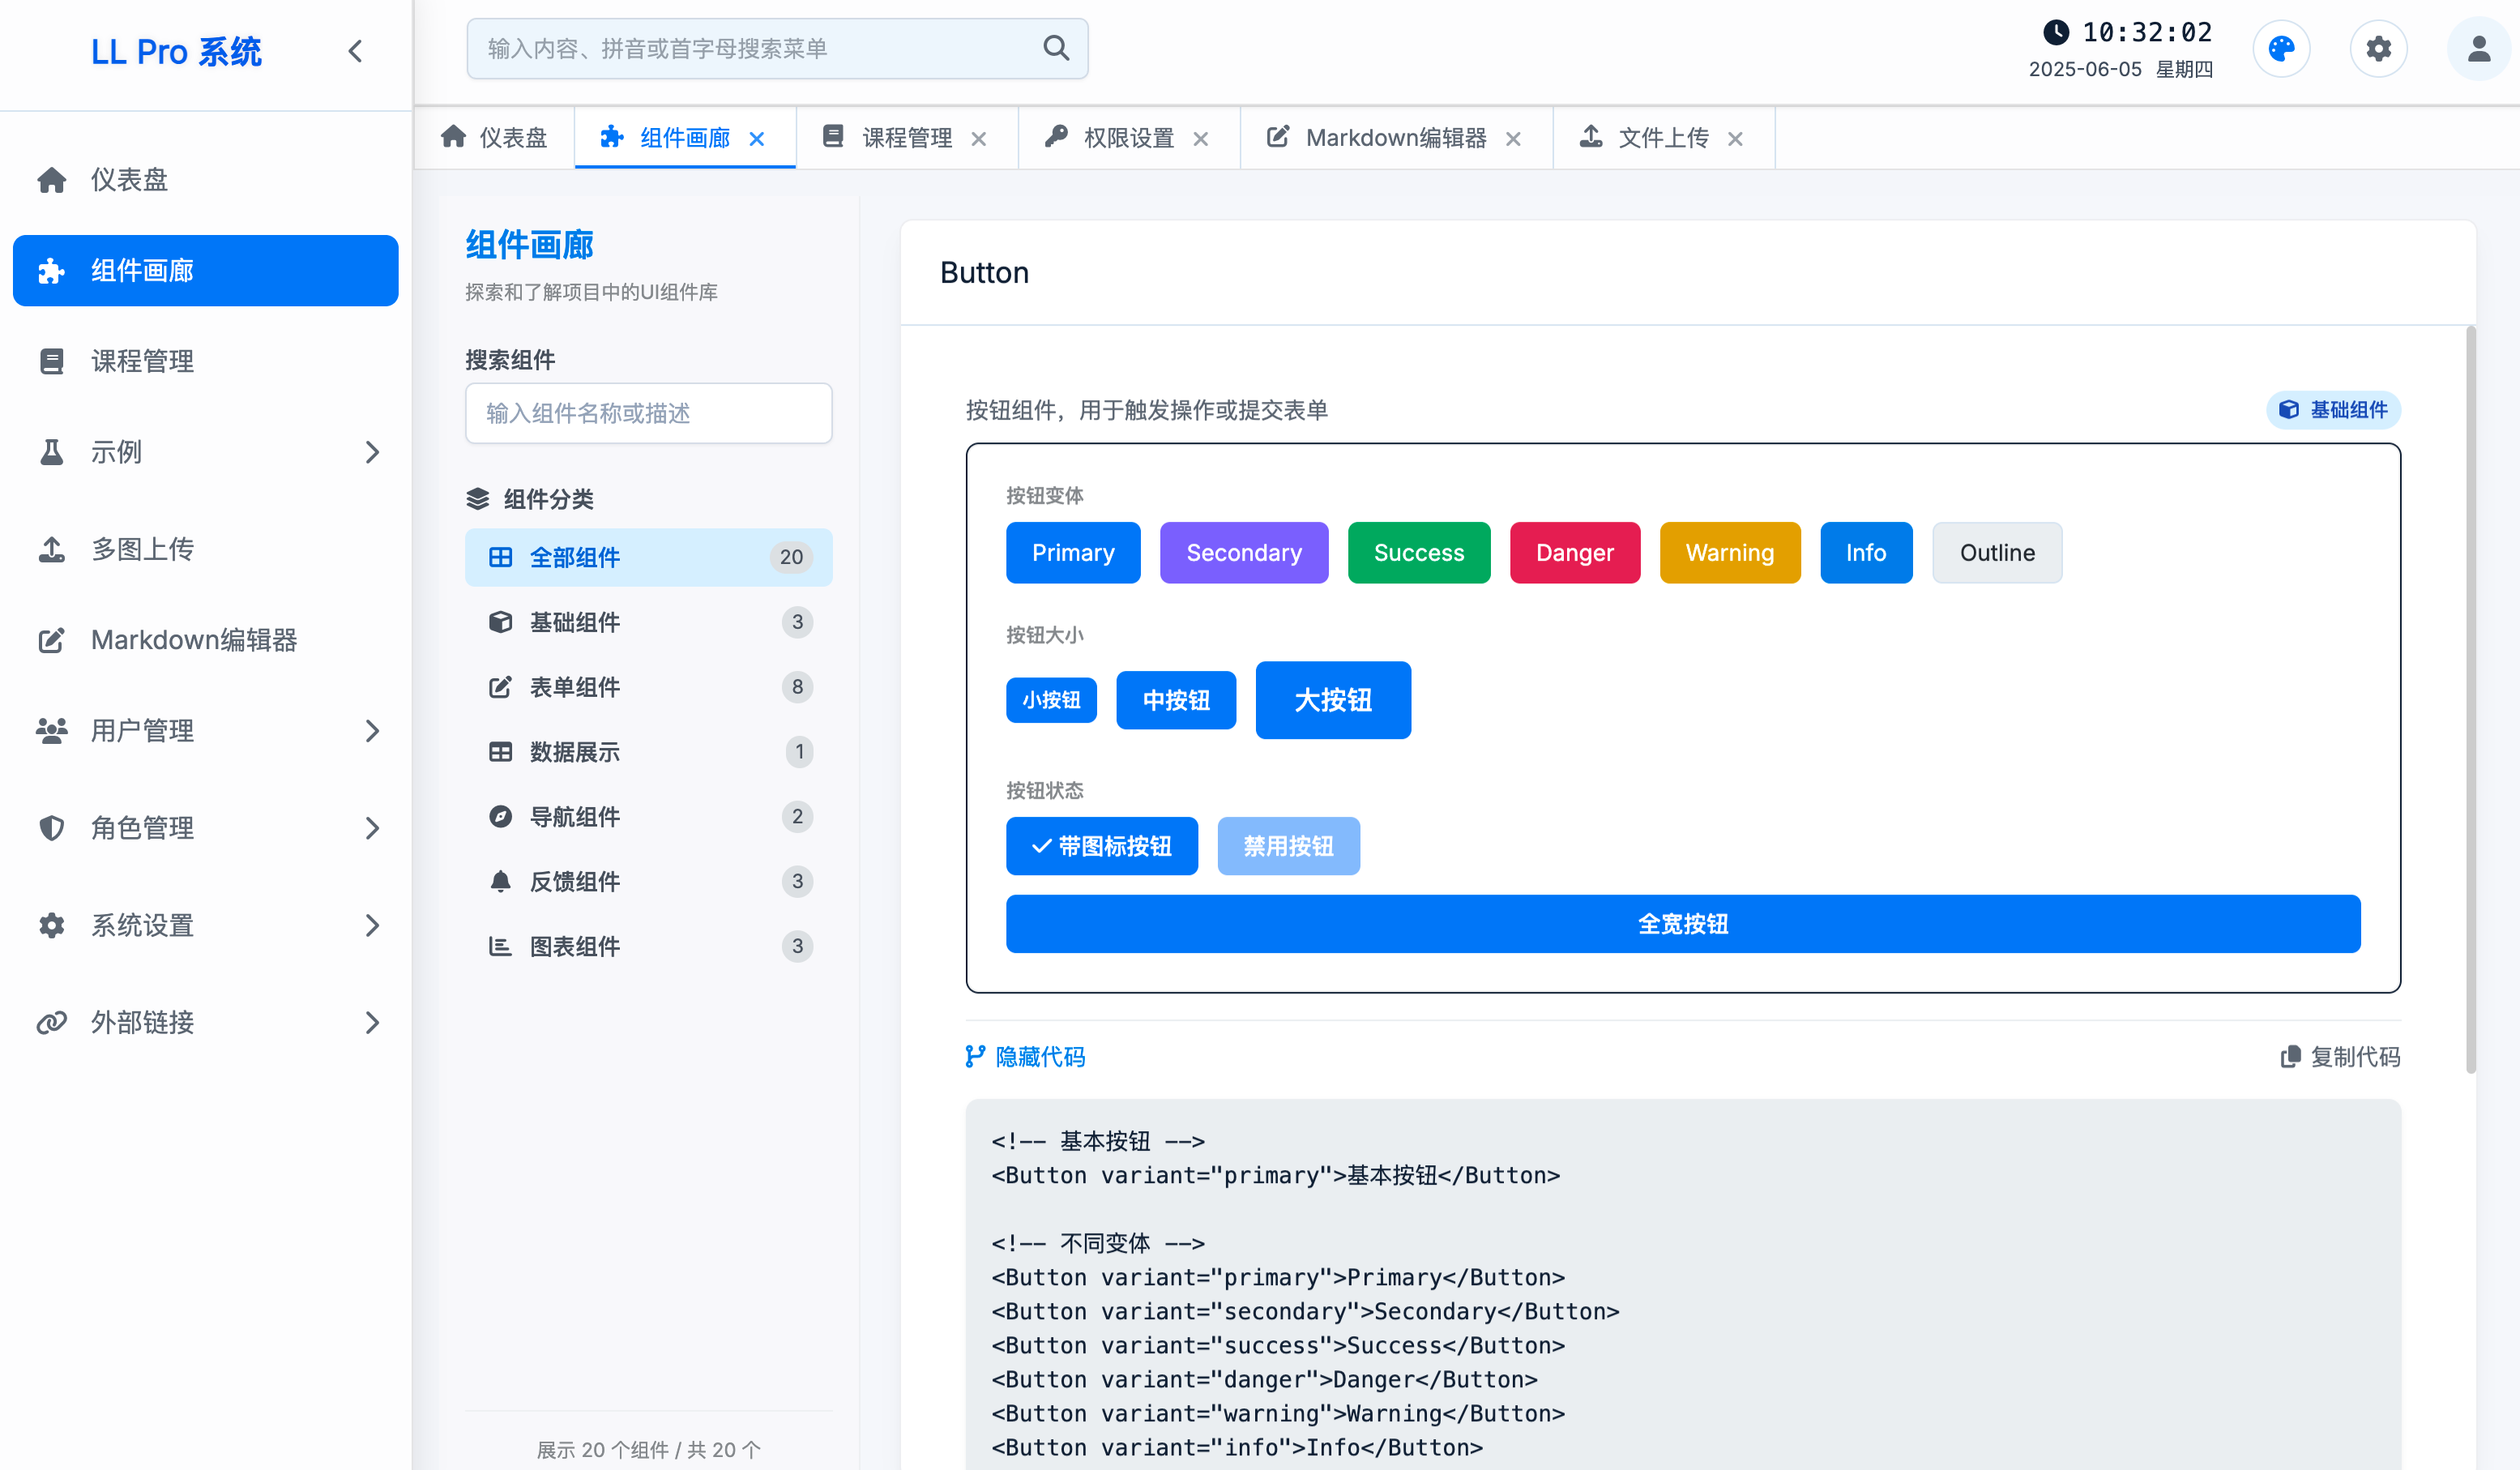This screenshot has height=1470, width=2520.
Task: Collapse the sidebar with the chevron
Action: click(355, 51)
